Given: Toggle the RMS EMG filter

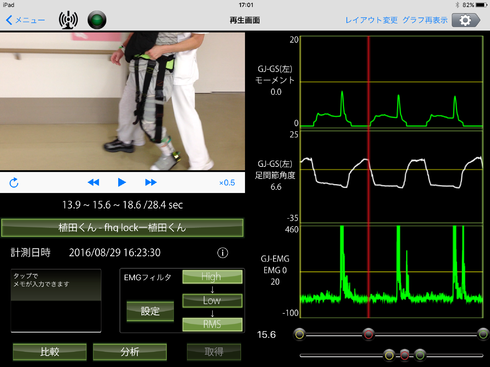Looking at the screenshot, I should point(212,324).
